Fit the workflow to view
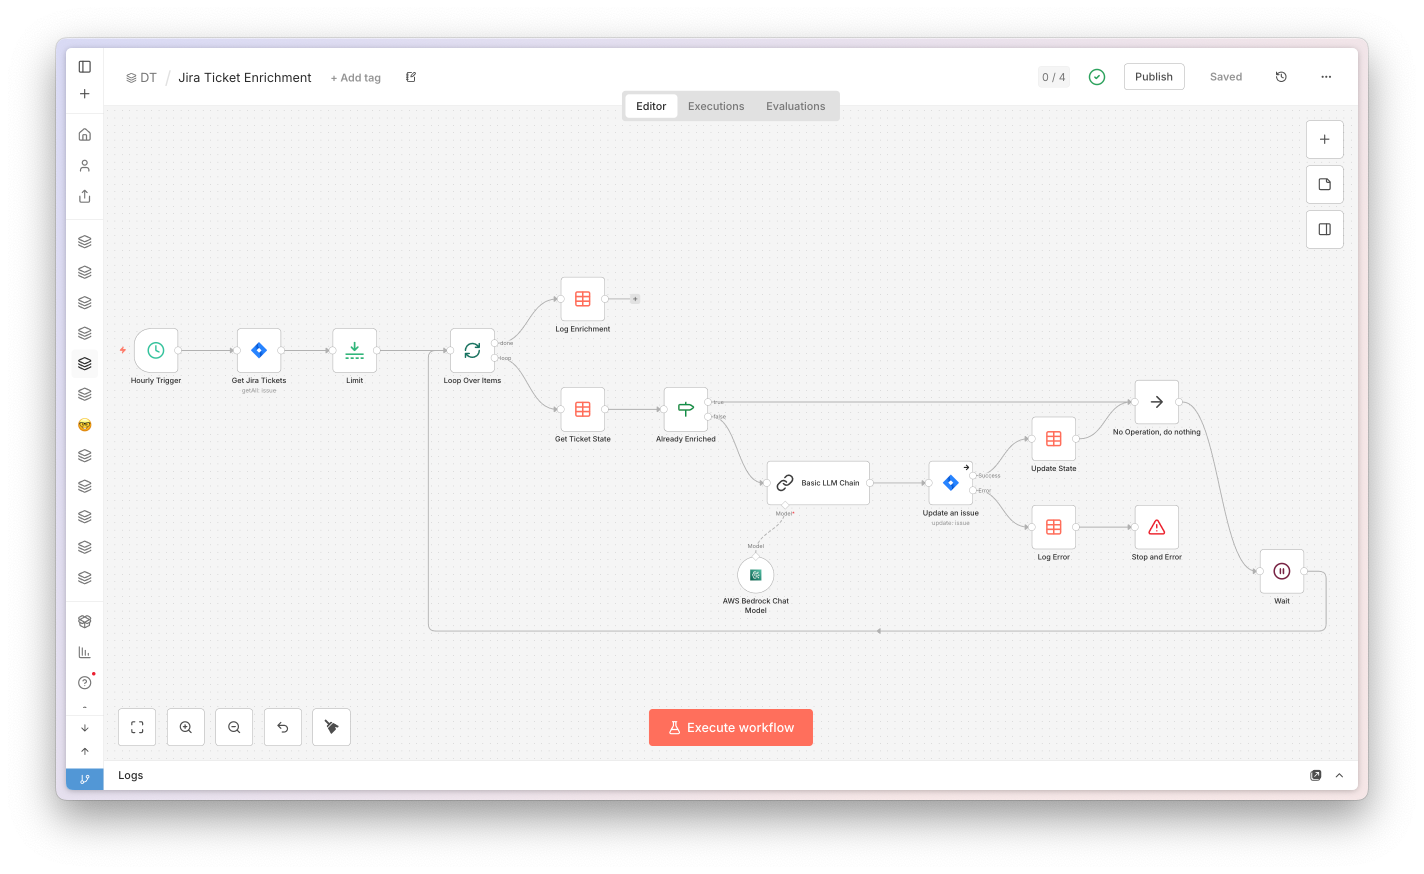1424x874 pixels. (x=137, y=727)
